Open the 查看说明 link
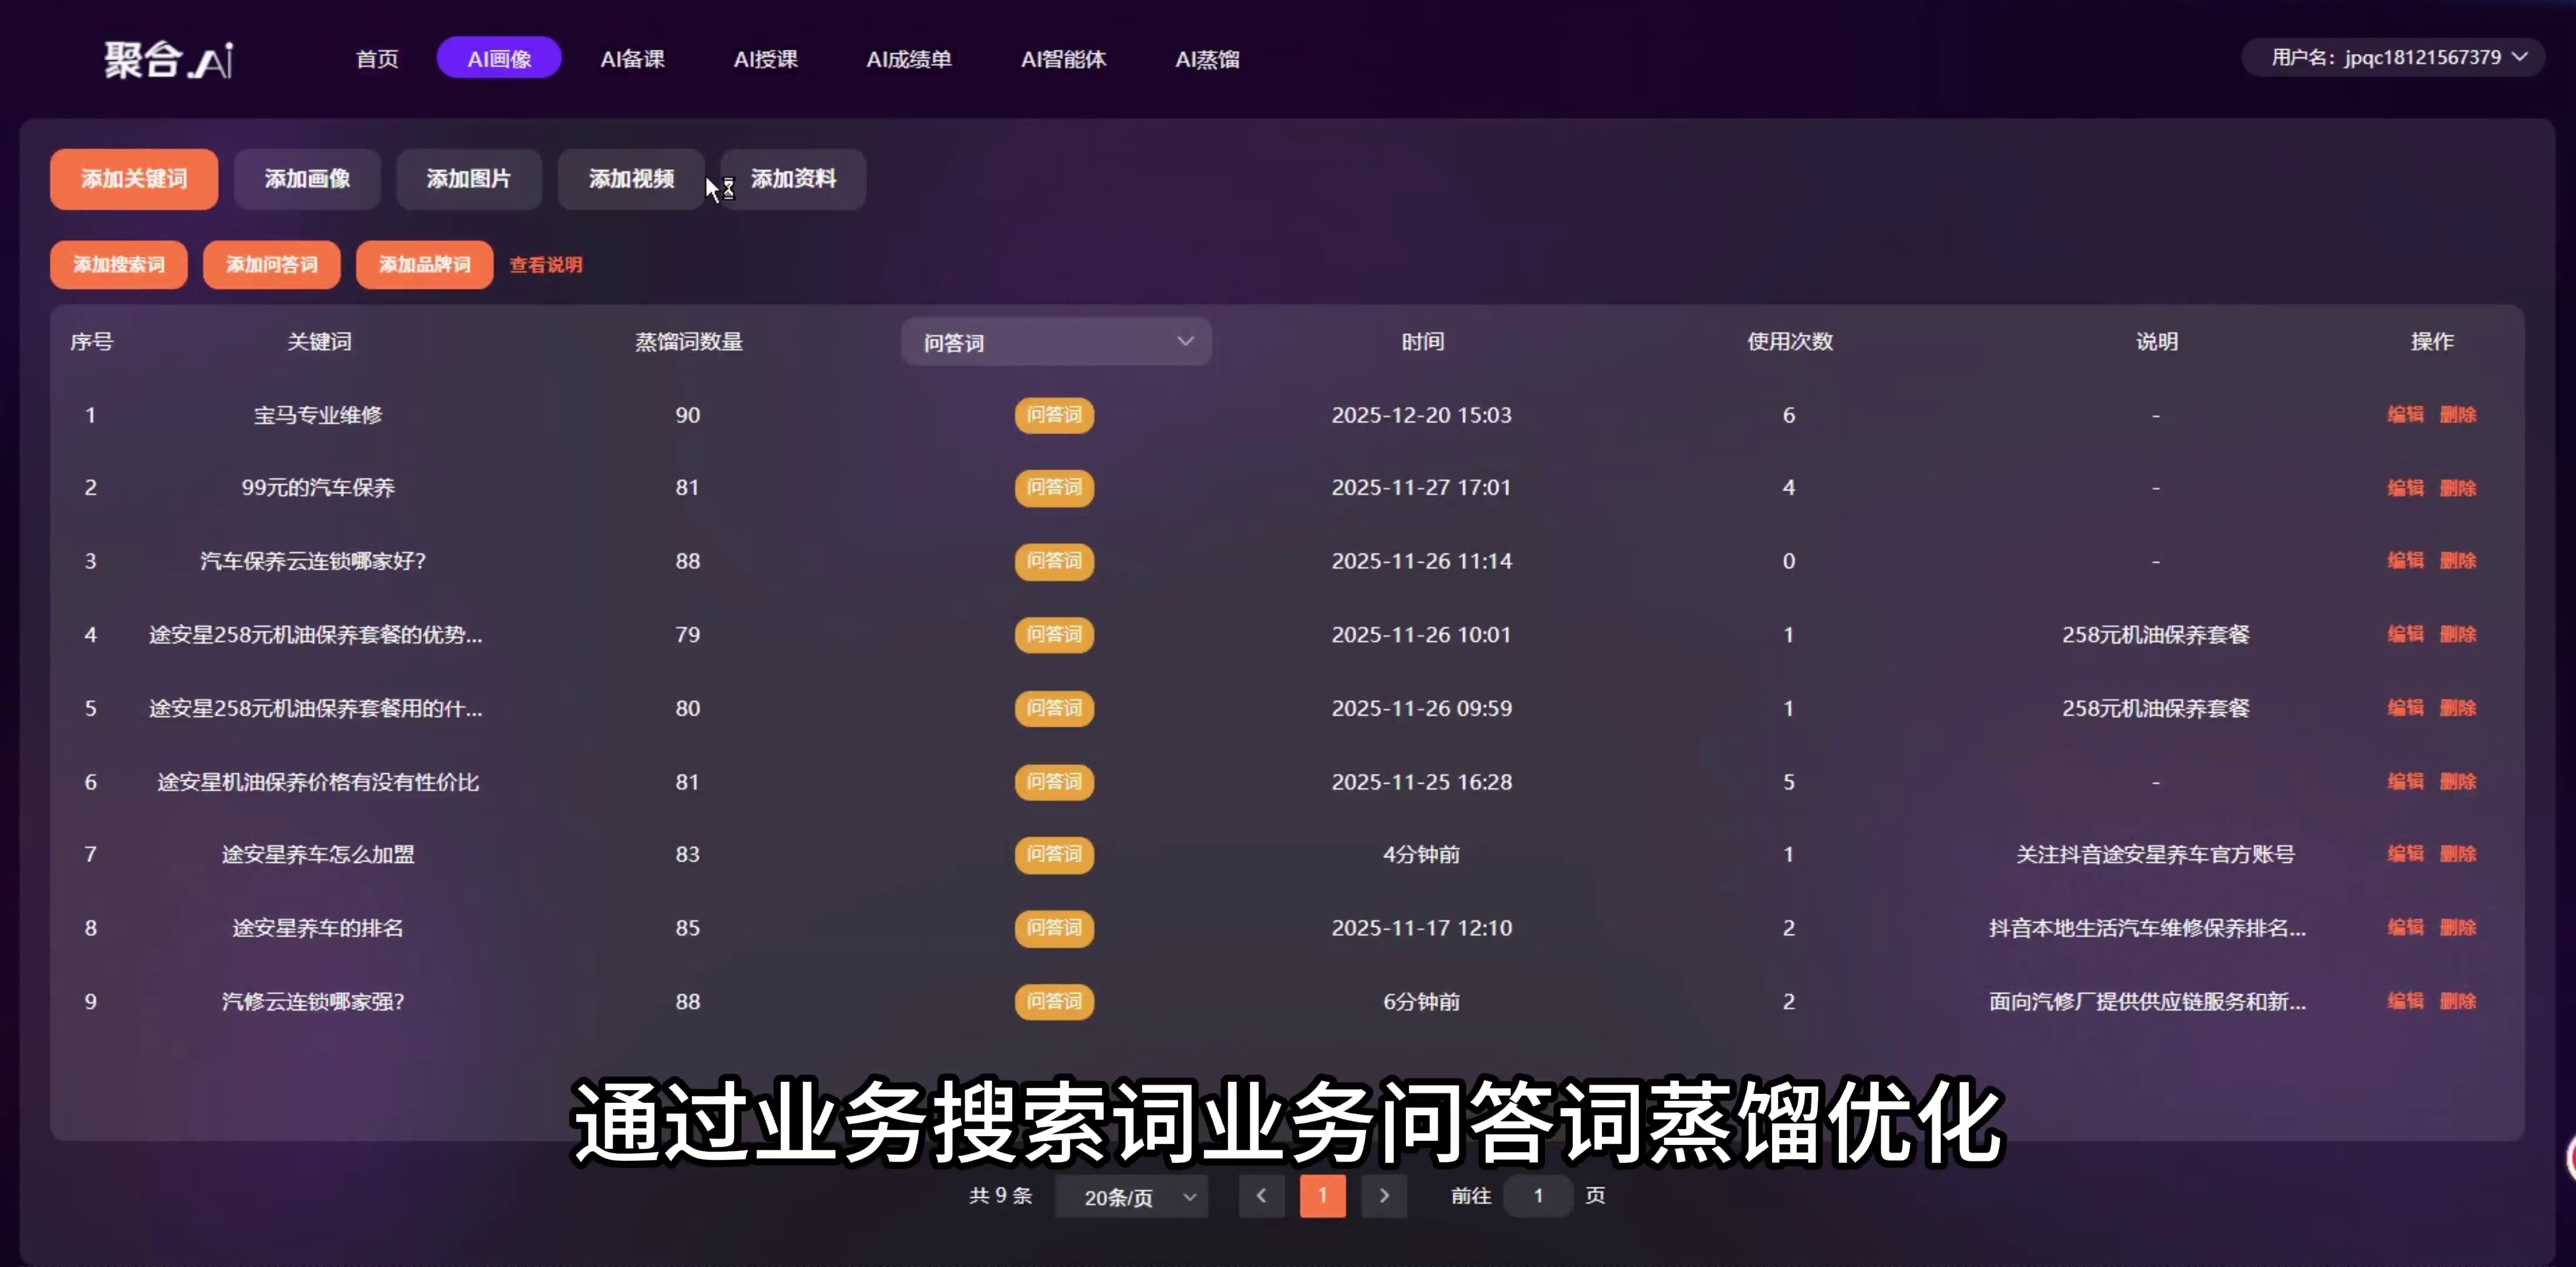This screenshot has width=2576, height=1267. click(545, 264)
